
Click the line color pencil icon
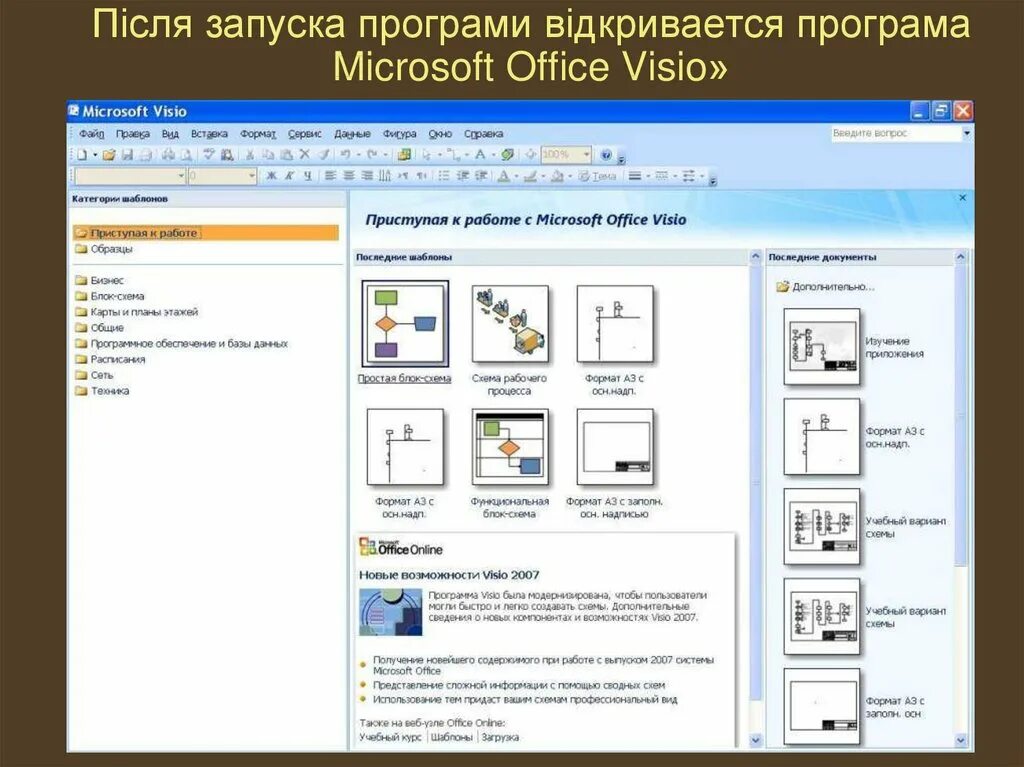tap(530, 176)
